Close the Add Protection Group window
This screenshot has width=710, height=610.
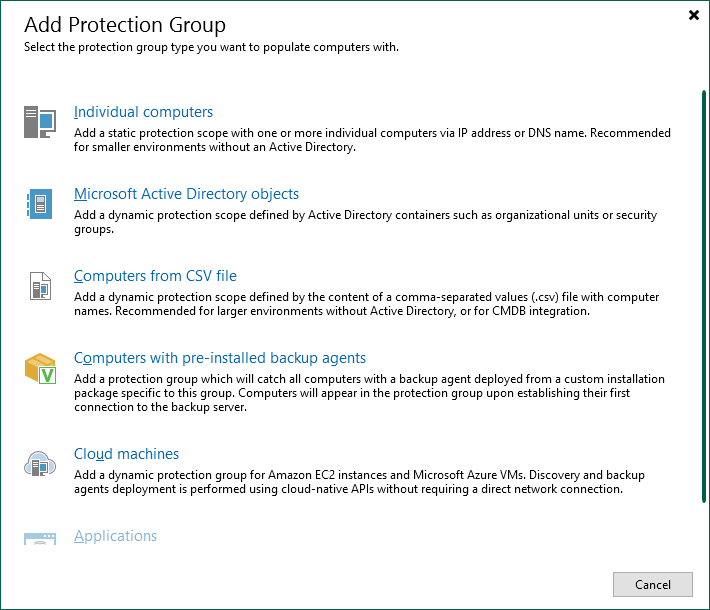click(694, 15)
